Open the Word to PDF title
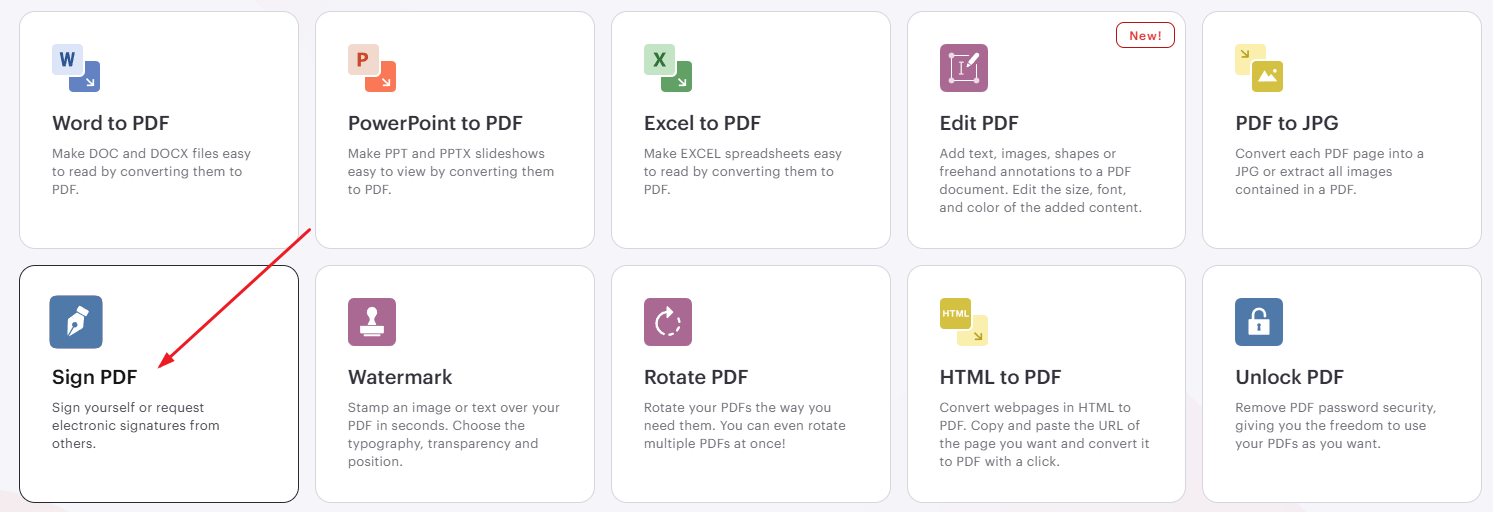 pyautogui.click(x=111, y=124)
